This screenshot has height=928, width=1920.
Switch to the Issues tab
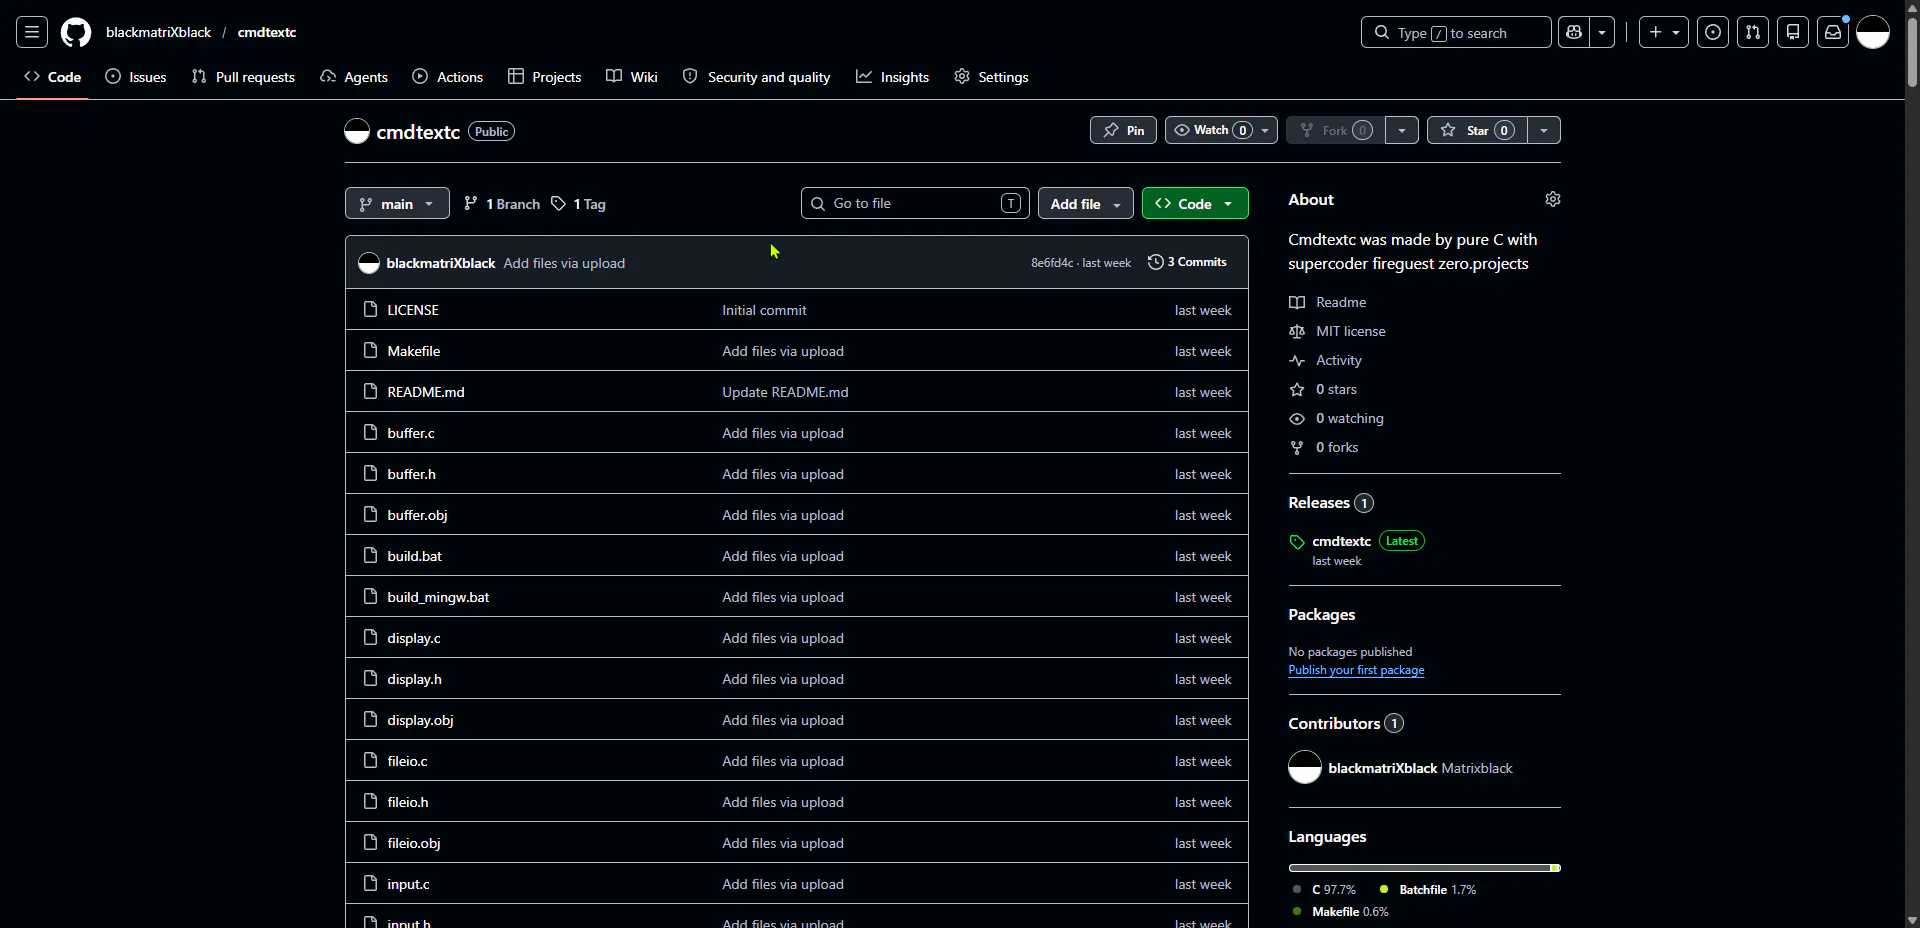click(136, 77)
